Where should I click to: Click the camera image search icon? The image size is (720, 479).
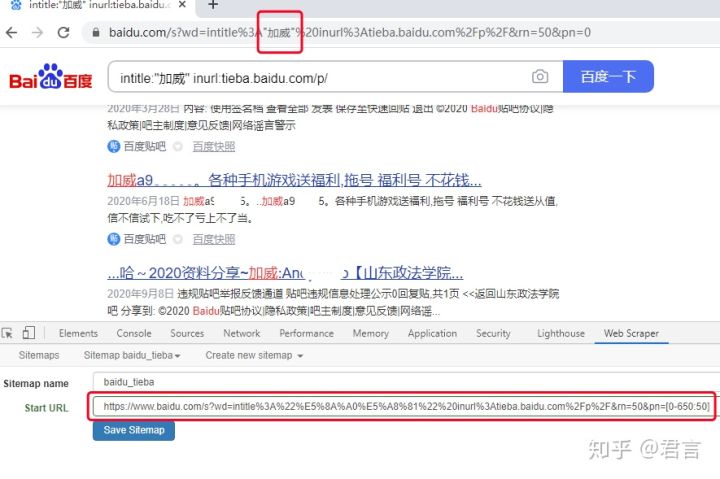click(x=540, y=76)
